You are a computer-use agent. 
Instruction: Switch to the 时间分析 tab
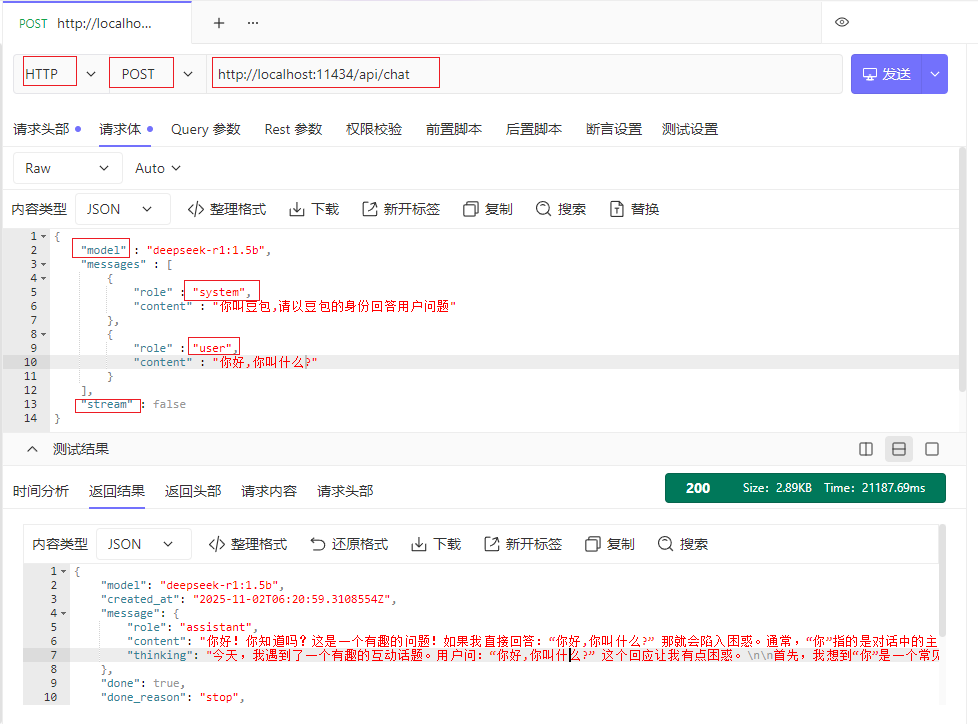[40, 491]
